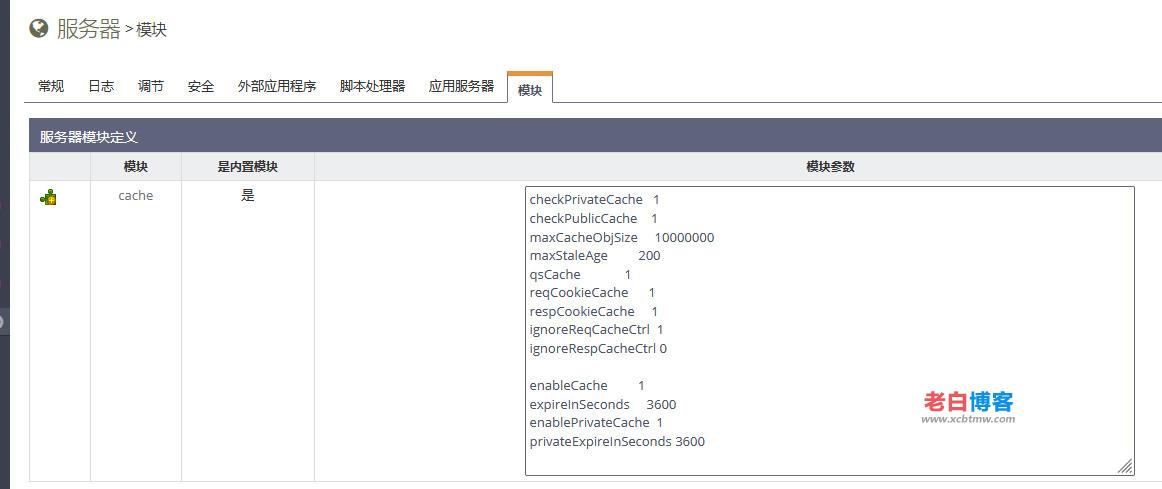This screenshot has width=1162, height=489.
Task: Select the active 模块 tab
Action: pos(530,88)
